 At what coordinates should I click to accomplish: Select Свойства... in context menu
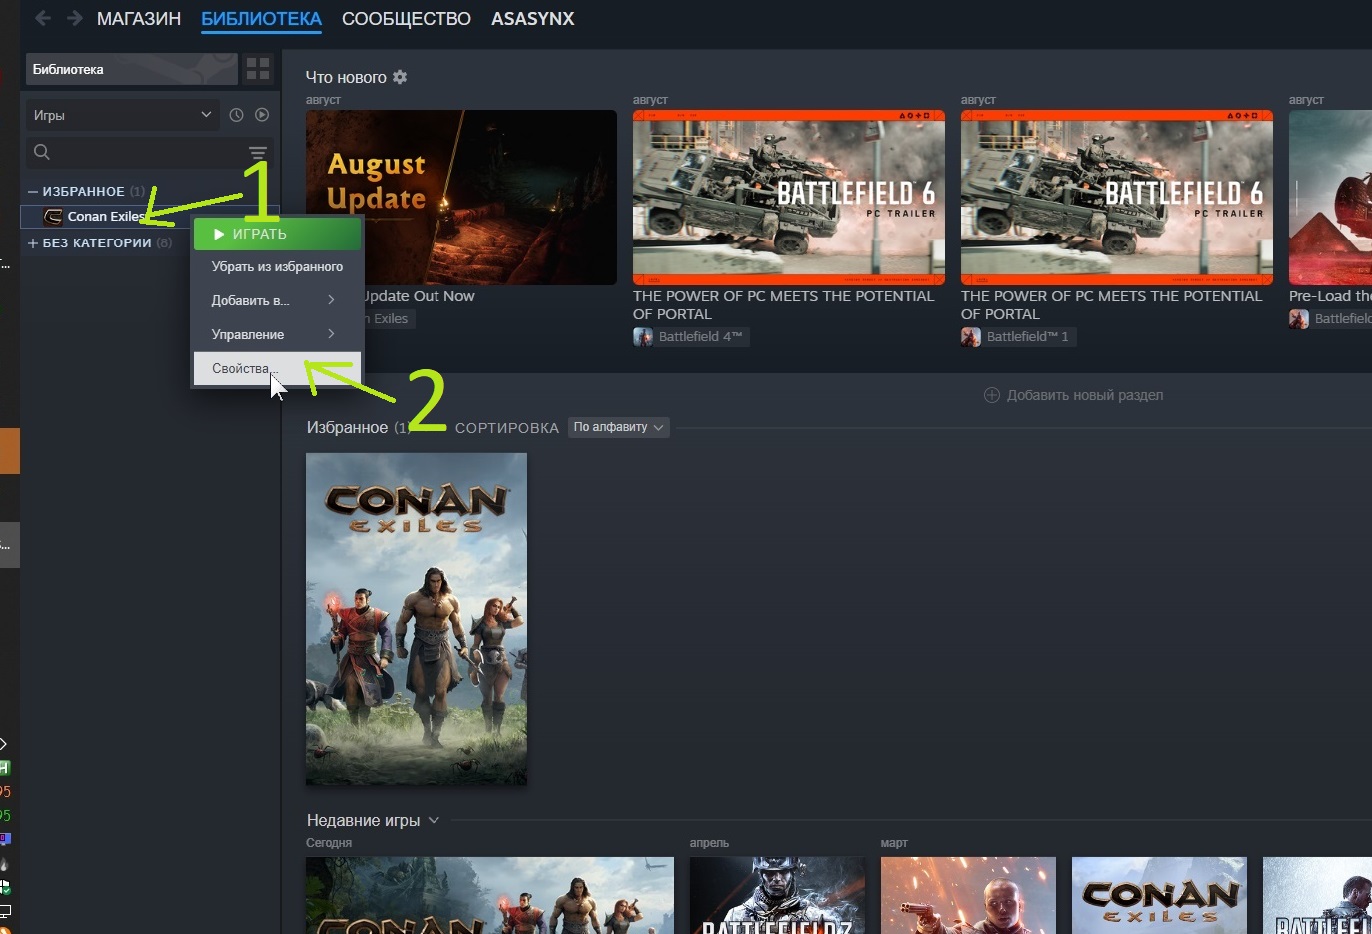[277, 368]
